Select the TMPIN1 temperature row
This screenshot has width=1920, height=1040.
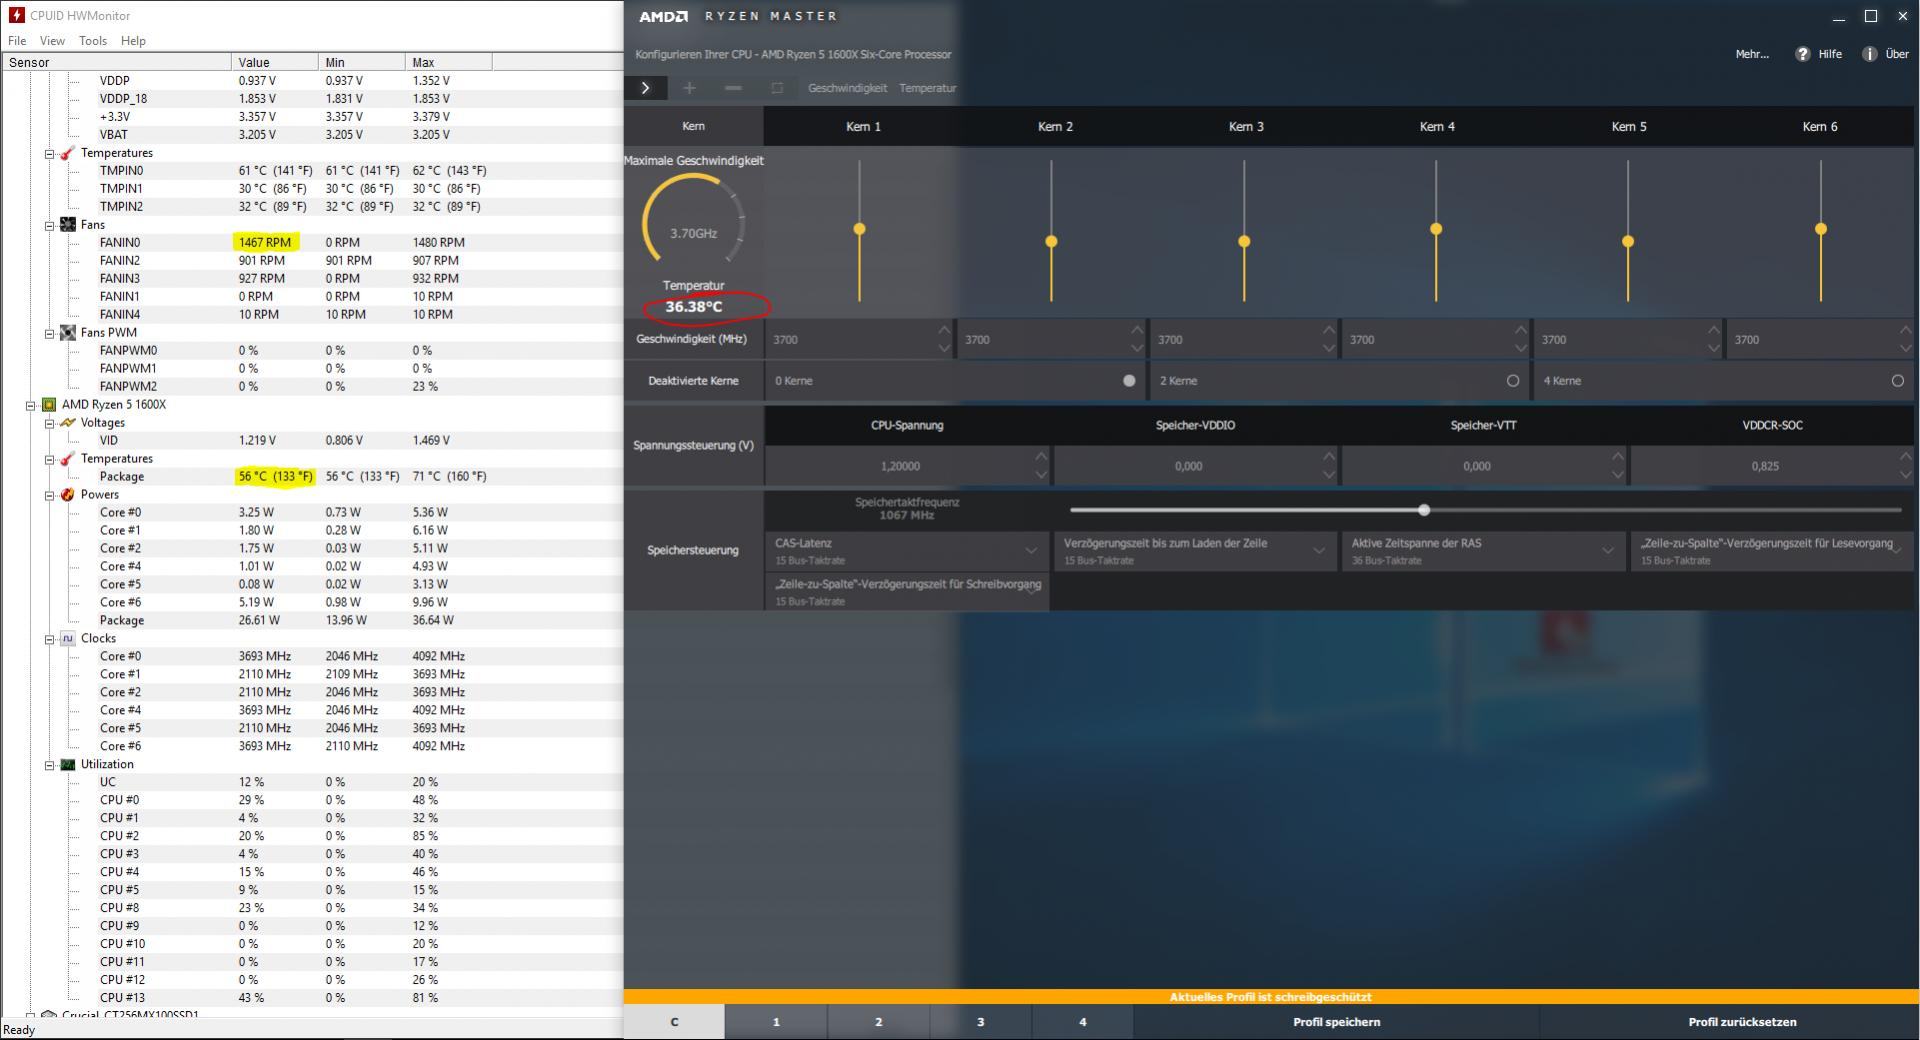click(311, 189)
